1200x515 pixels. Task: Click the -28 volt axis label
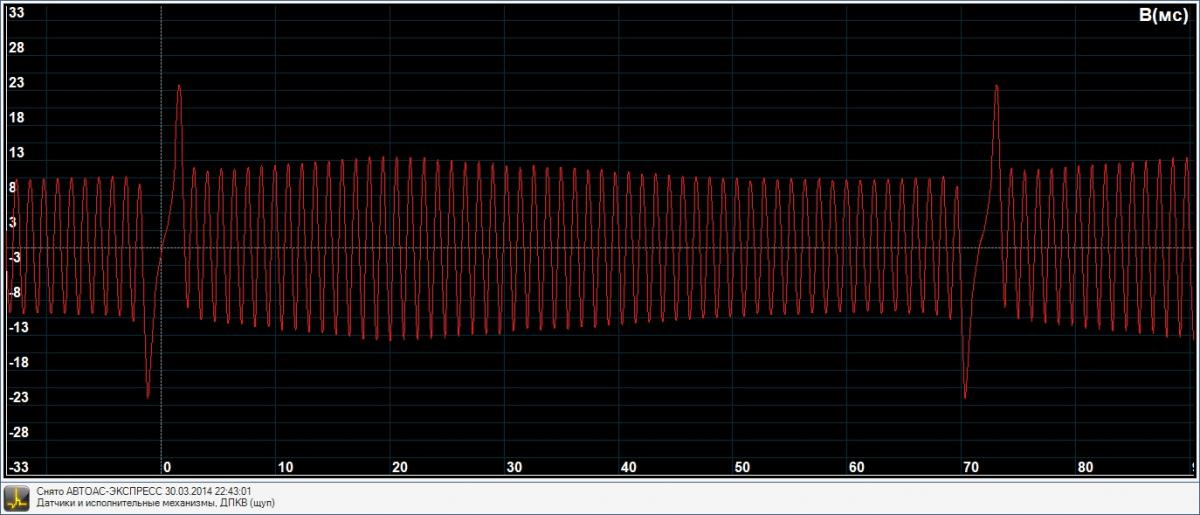(18, 432)
